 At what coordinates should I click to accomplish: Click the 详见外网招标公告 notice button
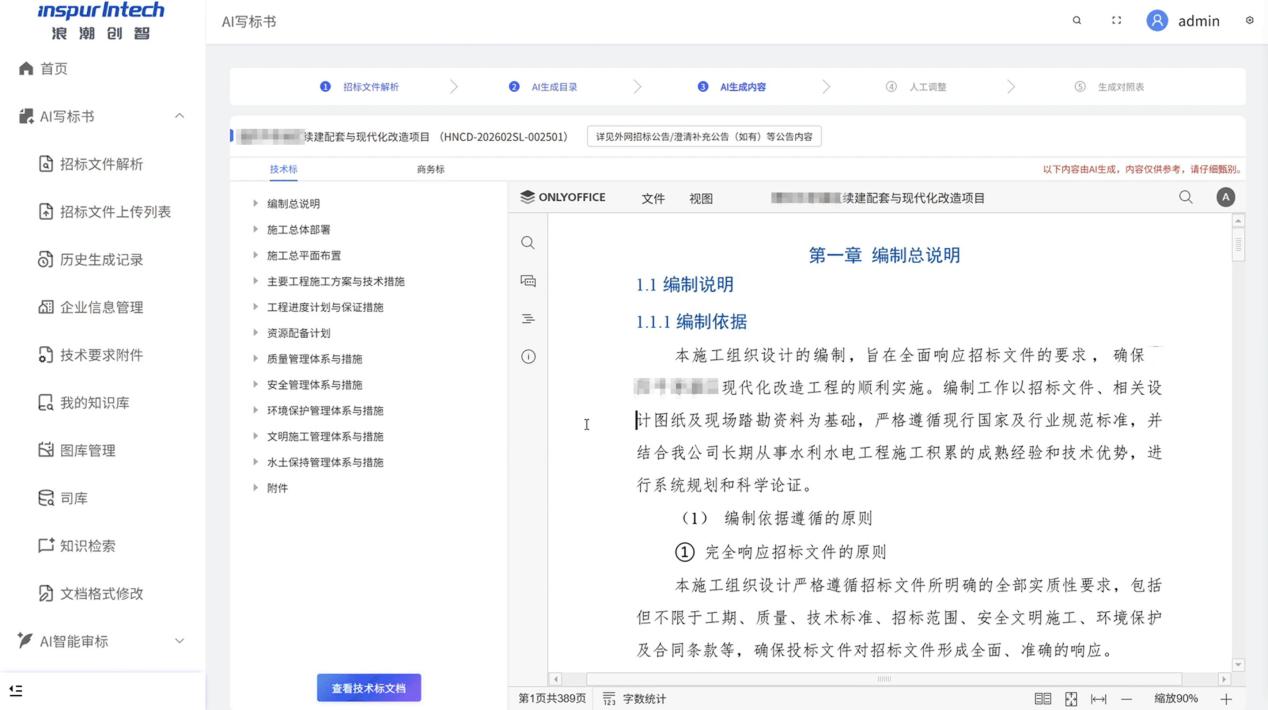click(704, 137)
